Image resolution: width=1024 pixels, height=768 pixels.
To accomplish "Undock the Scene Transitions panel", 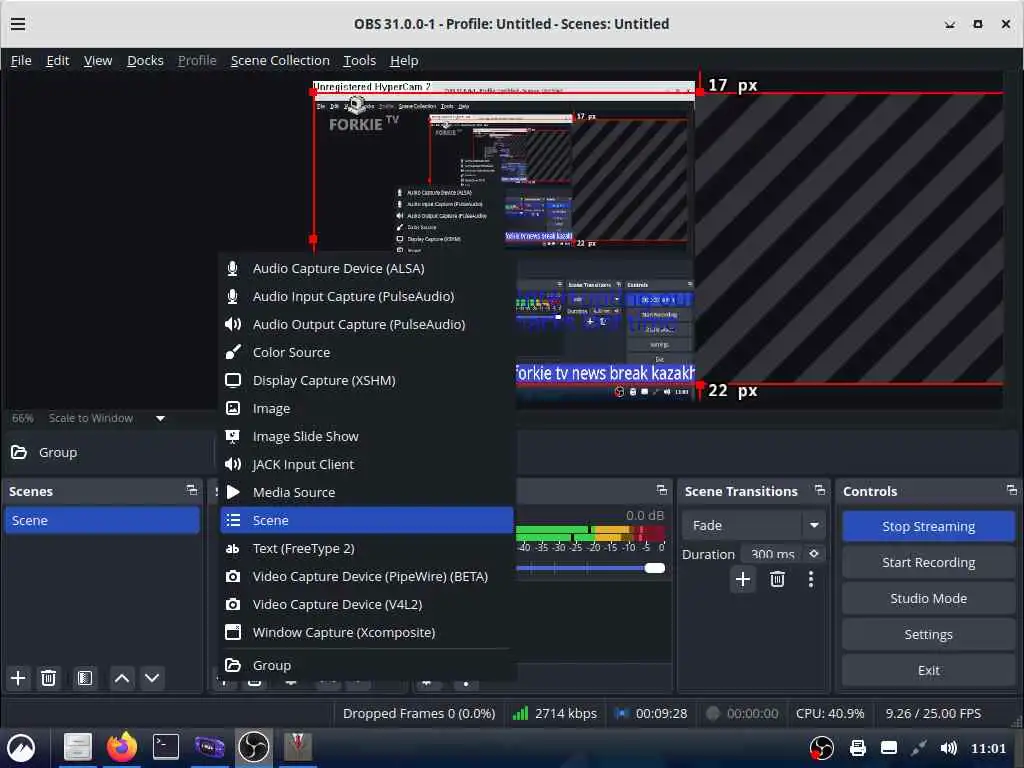I will click(820, 490).
